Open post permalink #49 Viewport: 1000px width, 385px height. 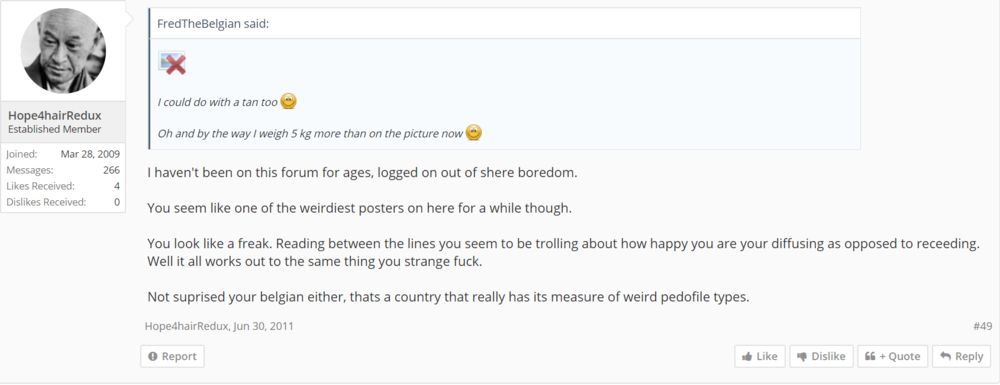(x=982, y=326)
